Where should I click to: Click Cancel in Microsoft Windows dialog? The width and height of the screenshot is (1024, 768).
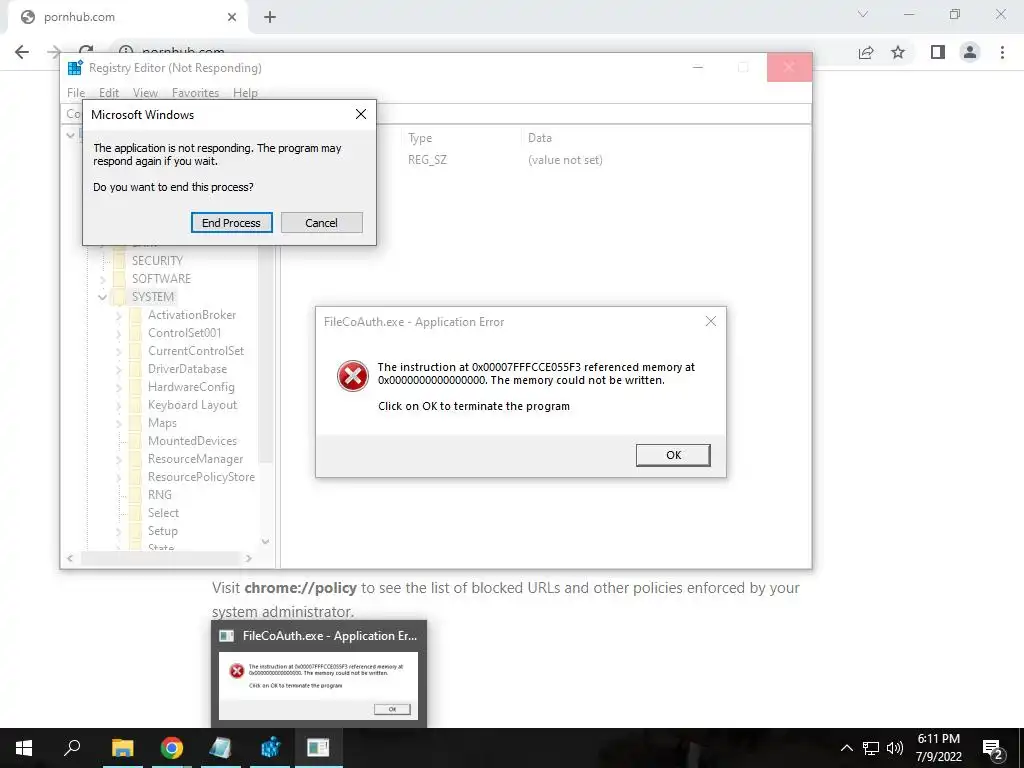321,223
